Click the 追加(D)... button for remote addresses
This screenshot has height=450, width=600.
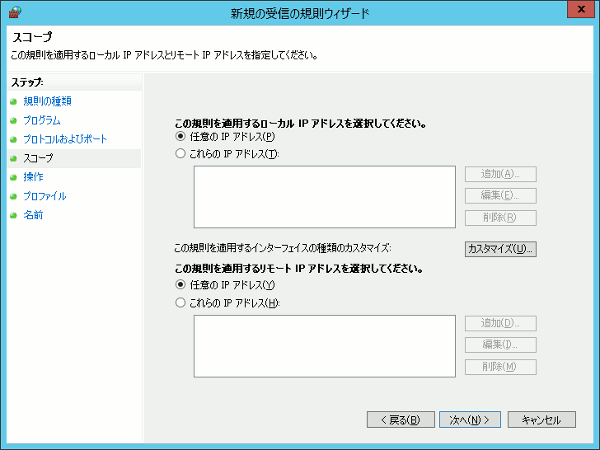pos(501,323)
